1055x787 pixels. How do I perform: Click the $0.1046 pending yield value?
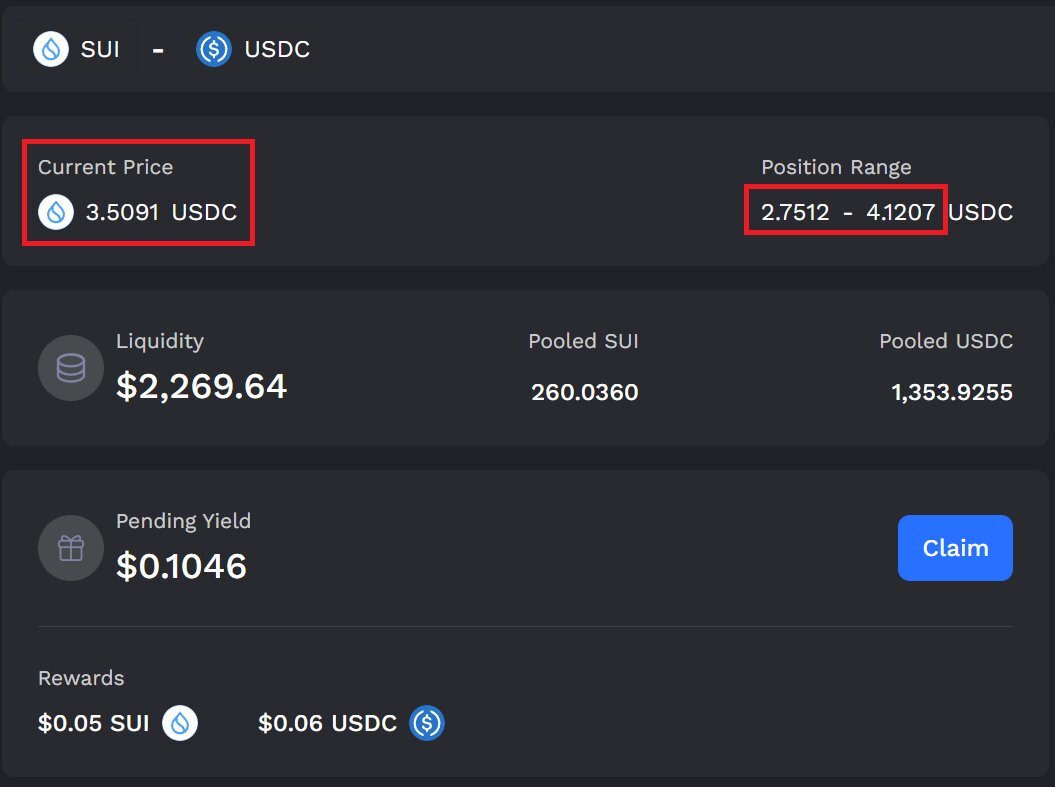click(x=182, y=566)
